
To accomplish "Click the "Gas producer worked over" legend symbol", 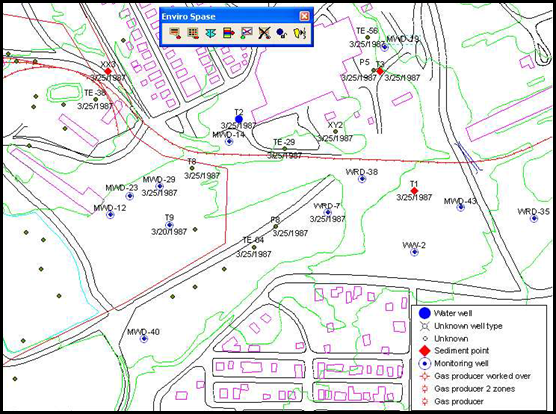I will click(x=424, y=376).
